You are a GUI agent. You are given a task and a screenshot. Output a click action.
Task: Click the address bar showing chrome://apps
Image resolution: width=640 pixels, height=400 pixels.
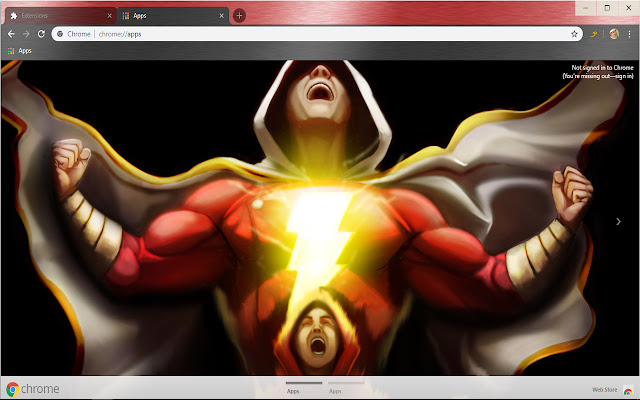tap(315, 34)
